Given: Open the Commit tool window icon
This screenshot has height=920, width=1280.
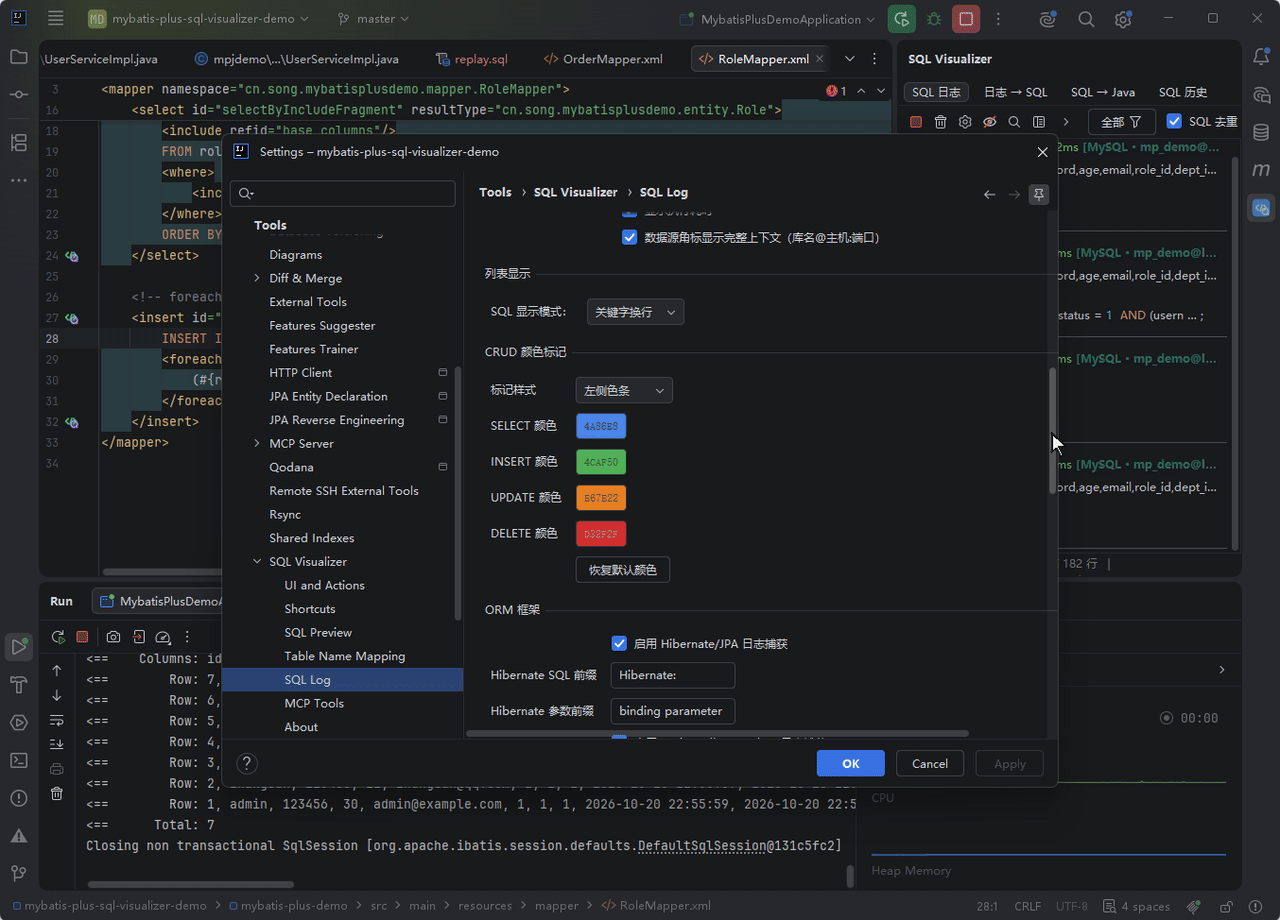Looking at the screenshot, I should (x=19, y=94).
